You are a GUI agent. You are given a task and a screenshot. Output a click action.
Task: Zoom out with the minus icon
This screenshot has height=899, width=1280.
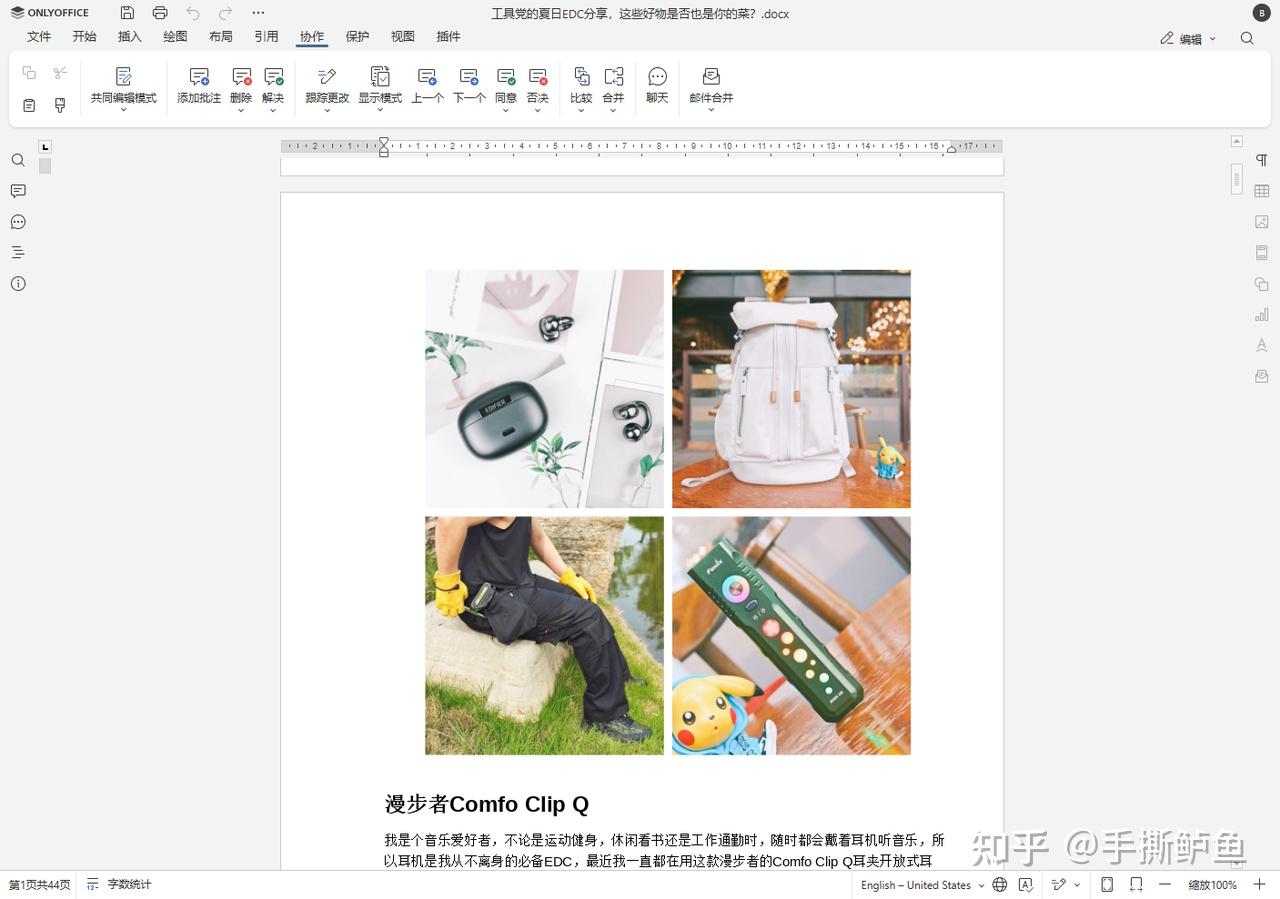pos(1165,885)
